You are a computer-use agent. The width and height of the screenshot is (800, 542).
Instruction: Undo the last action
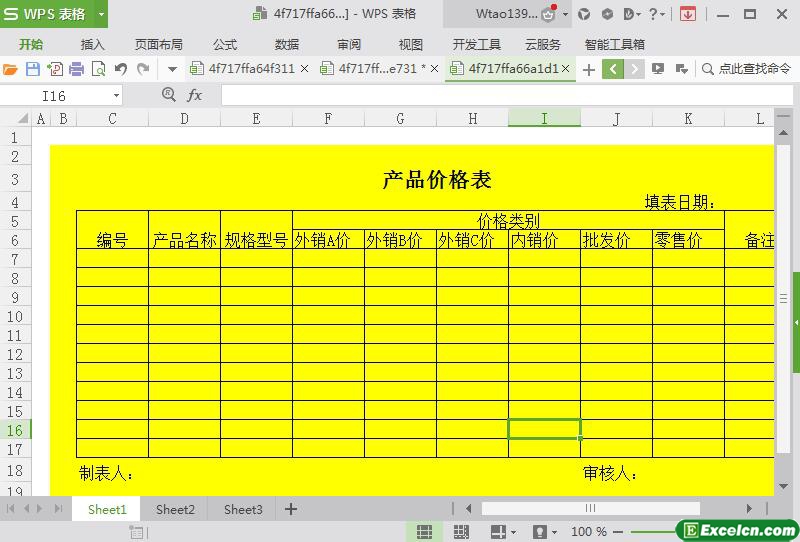pos(121,69)
